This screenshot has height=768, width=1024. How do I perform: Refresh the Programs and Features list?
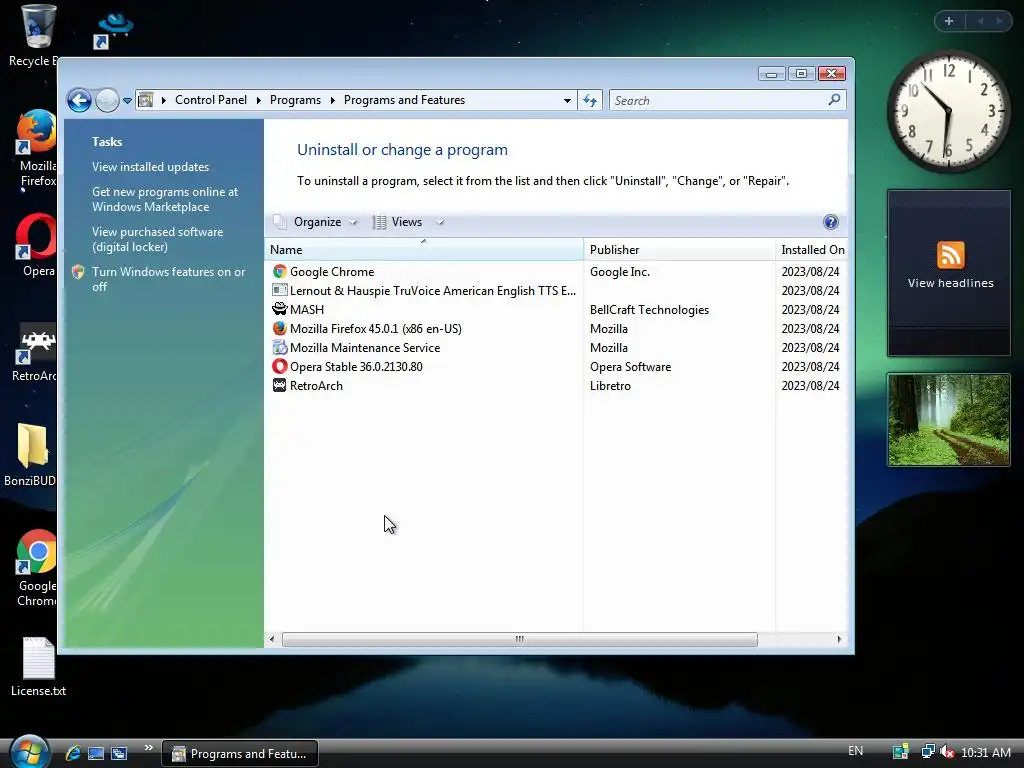click(x=590, y=101)
